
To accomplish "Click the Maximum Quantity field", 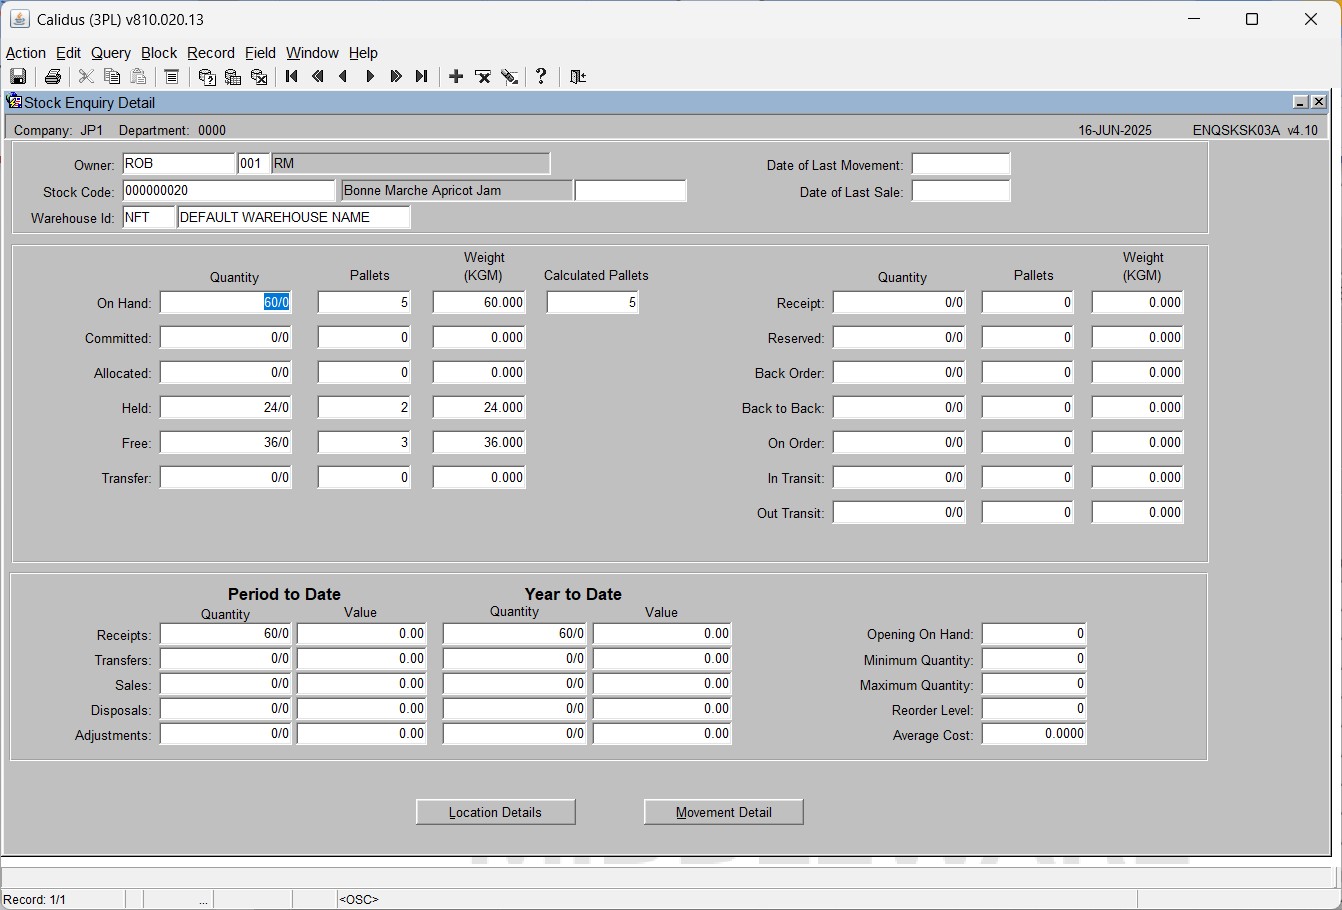I will coord(1034,684).
